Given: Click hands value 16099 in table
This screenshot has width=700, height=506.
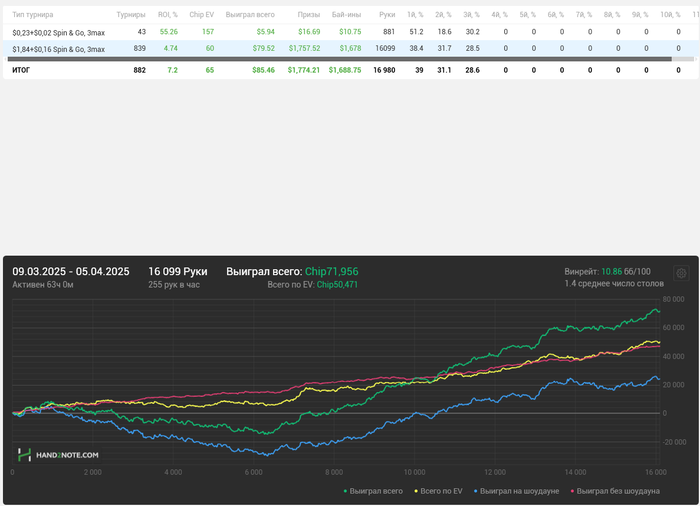Looking at the screenshot, I should click(385, 48).
